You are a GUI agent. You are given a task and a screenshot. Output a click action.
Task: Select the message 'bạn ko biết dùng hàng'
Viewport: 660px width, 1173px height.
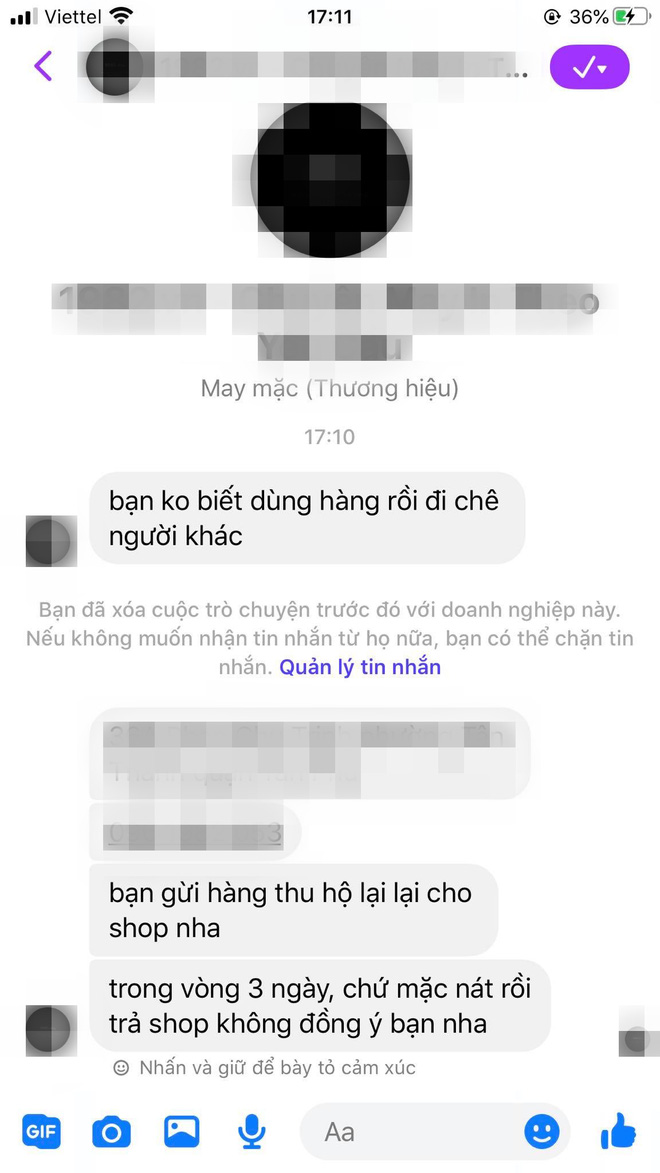[x=307, y=518]
